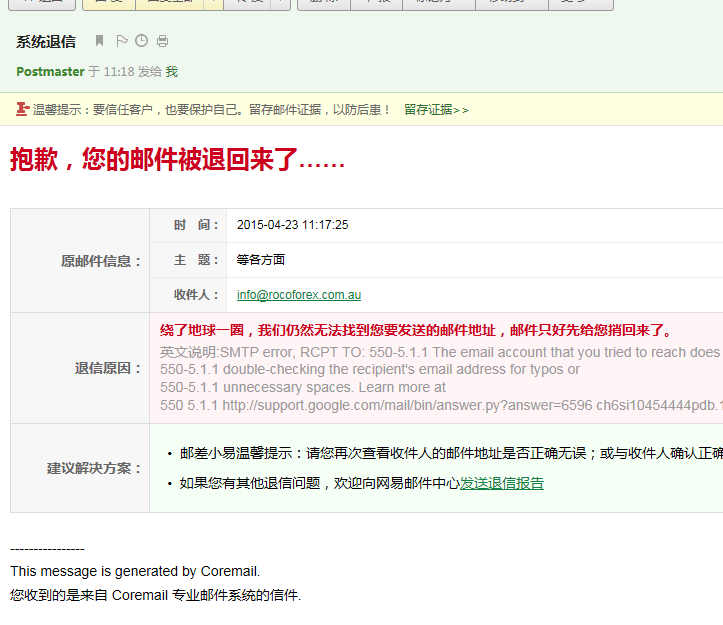Viewport: 723px width, 625px height.
Task: Click the info@rocoforex.com.au recipient address
Action: [299, 295]
